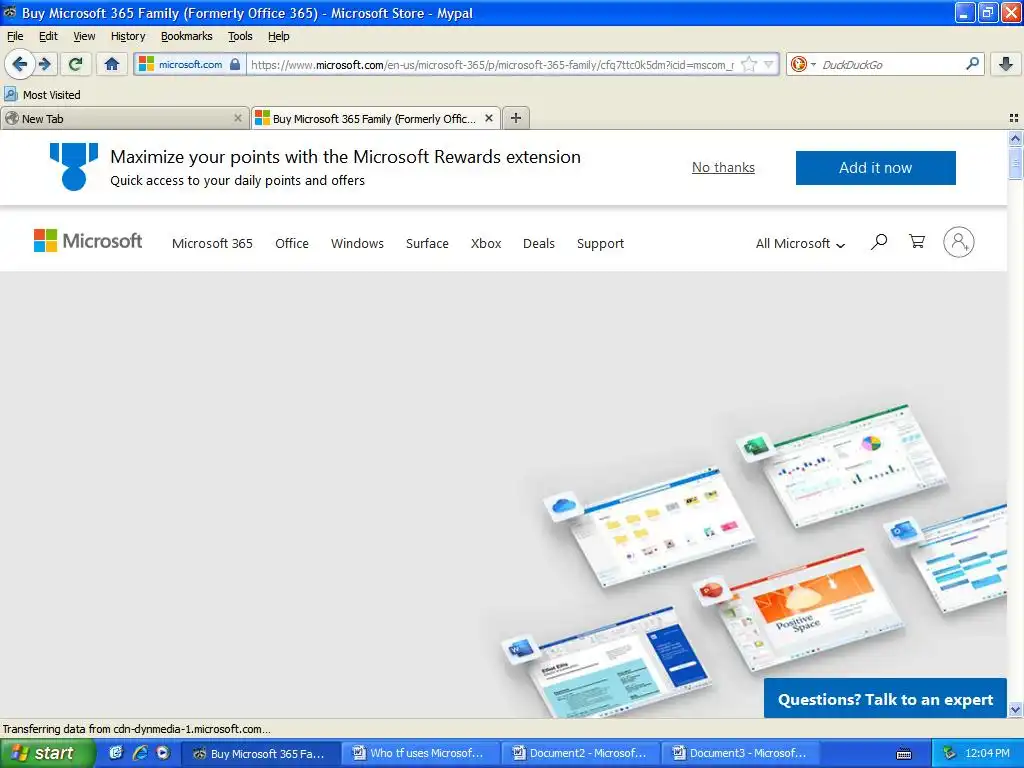Viewport: 1024px width, 768px height.
Task: Click Questions? Talk to an expert button
Action: (x=885, y=699)
